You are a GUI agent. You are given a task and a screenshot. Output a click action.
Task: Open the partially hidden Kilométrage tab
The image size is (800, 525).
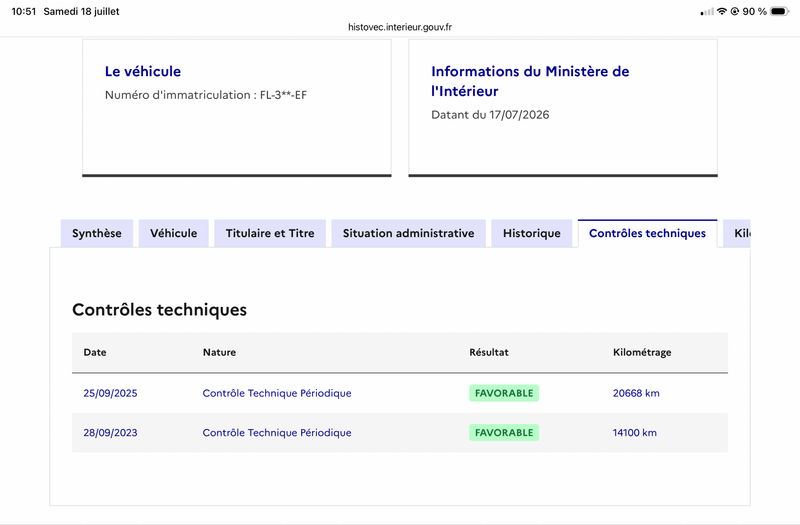coord(737,234)
